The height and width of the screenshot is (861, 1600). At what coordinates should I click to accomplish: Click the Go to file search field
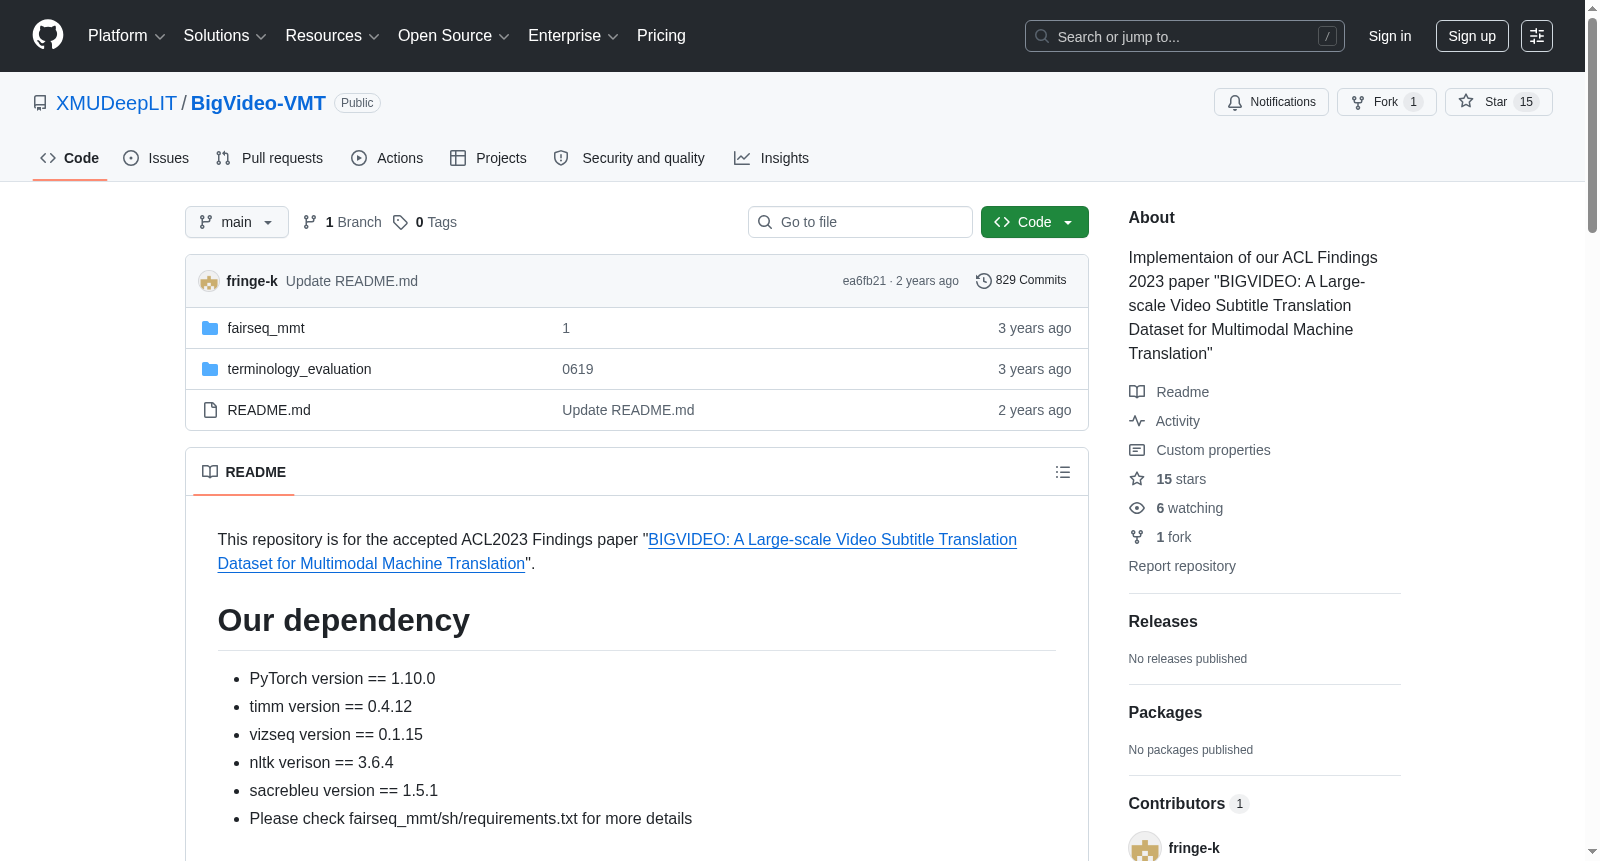coord(860,222)
